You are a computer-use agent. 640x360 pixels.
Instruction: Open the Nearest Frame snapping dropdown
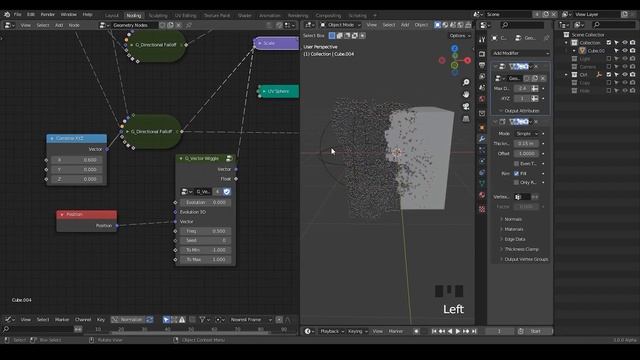coord(251,320)
